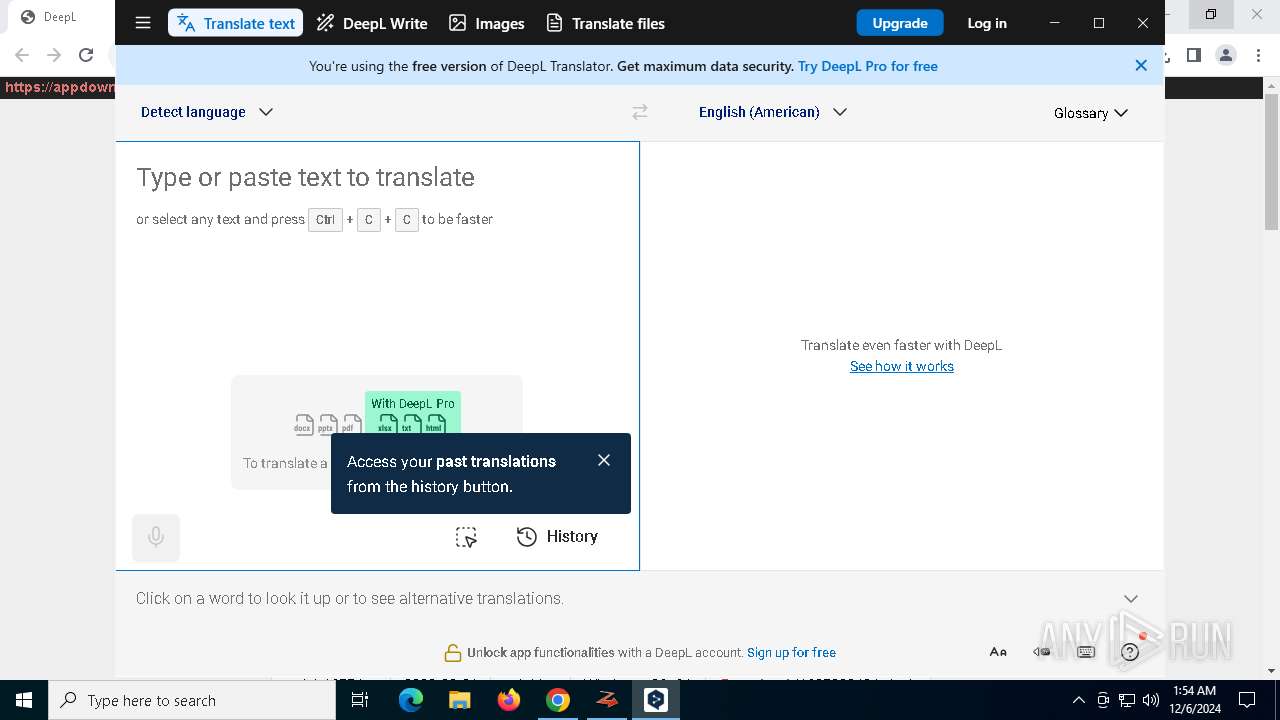The width and height of the screenshot is (1280, 720).
Task: Click the pen sparkle icon of DeepL Write
Action: click(x=325, y=23)
